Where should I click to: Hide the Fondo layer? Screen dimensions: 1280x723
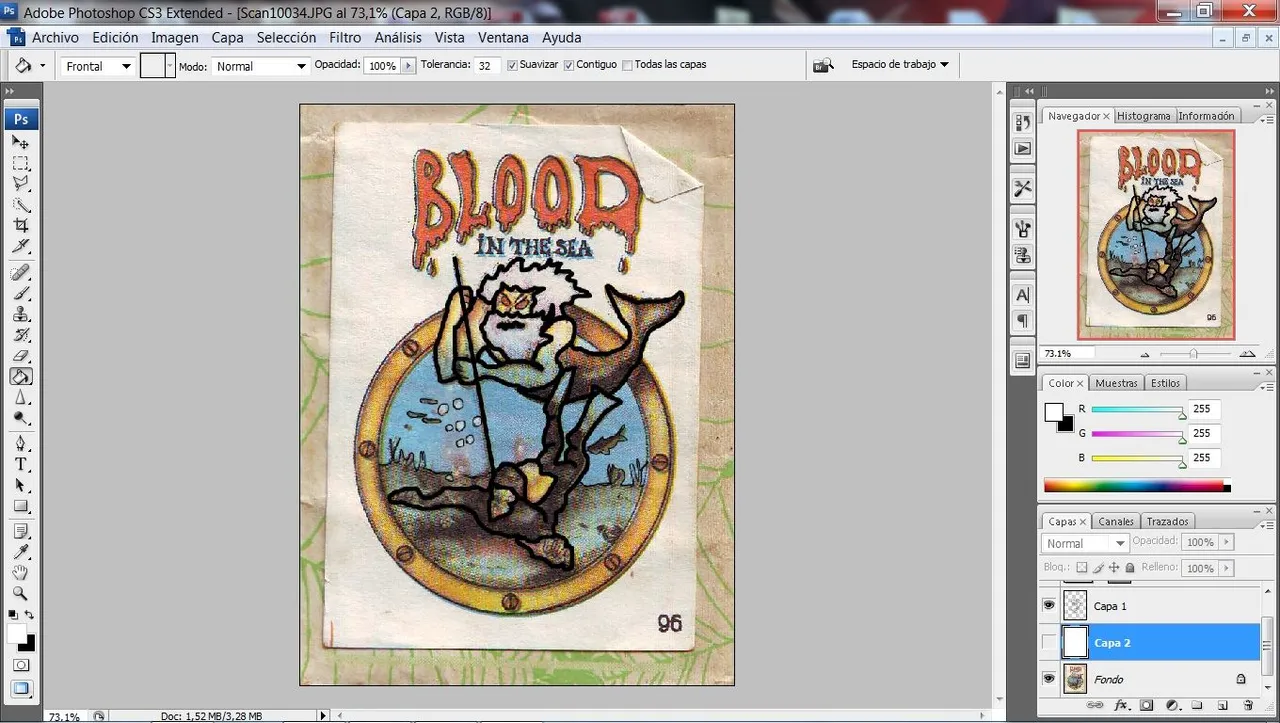point(1048,679)
